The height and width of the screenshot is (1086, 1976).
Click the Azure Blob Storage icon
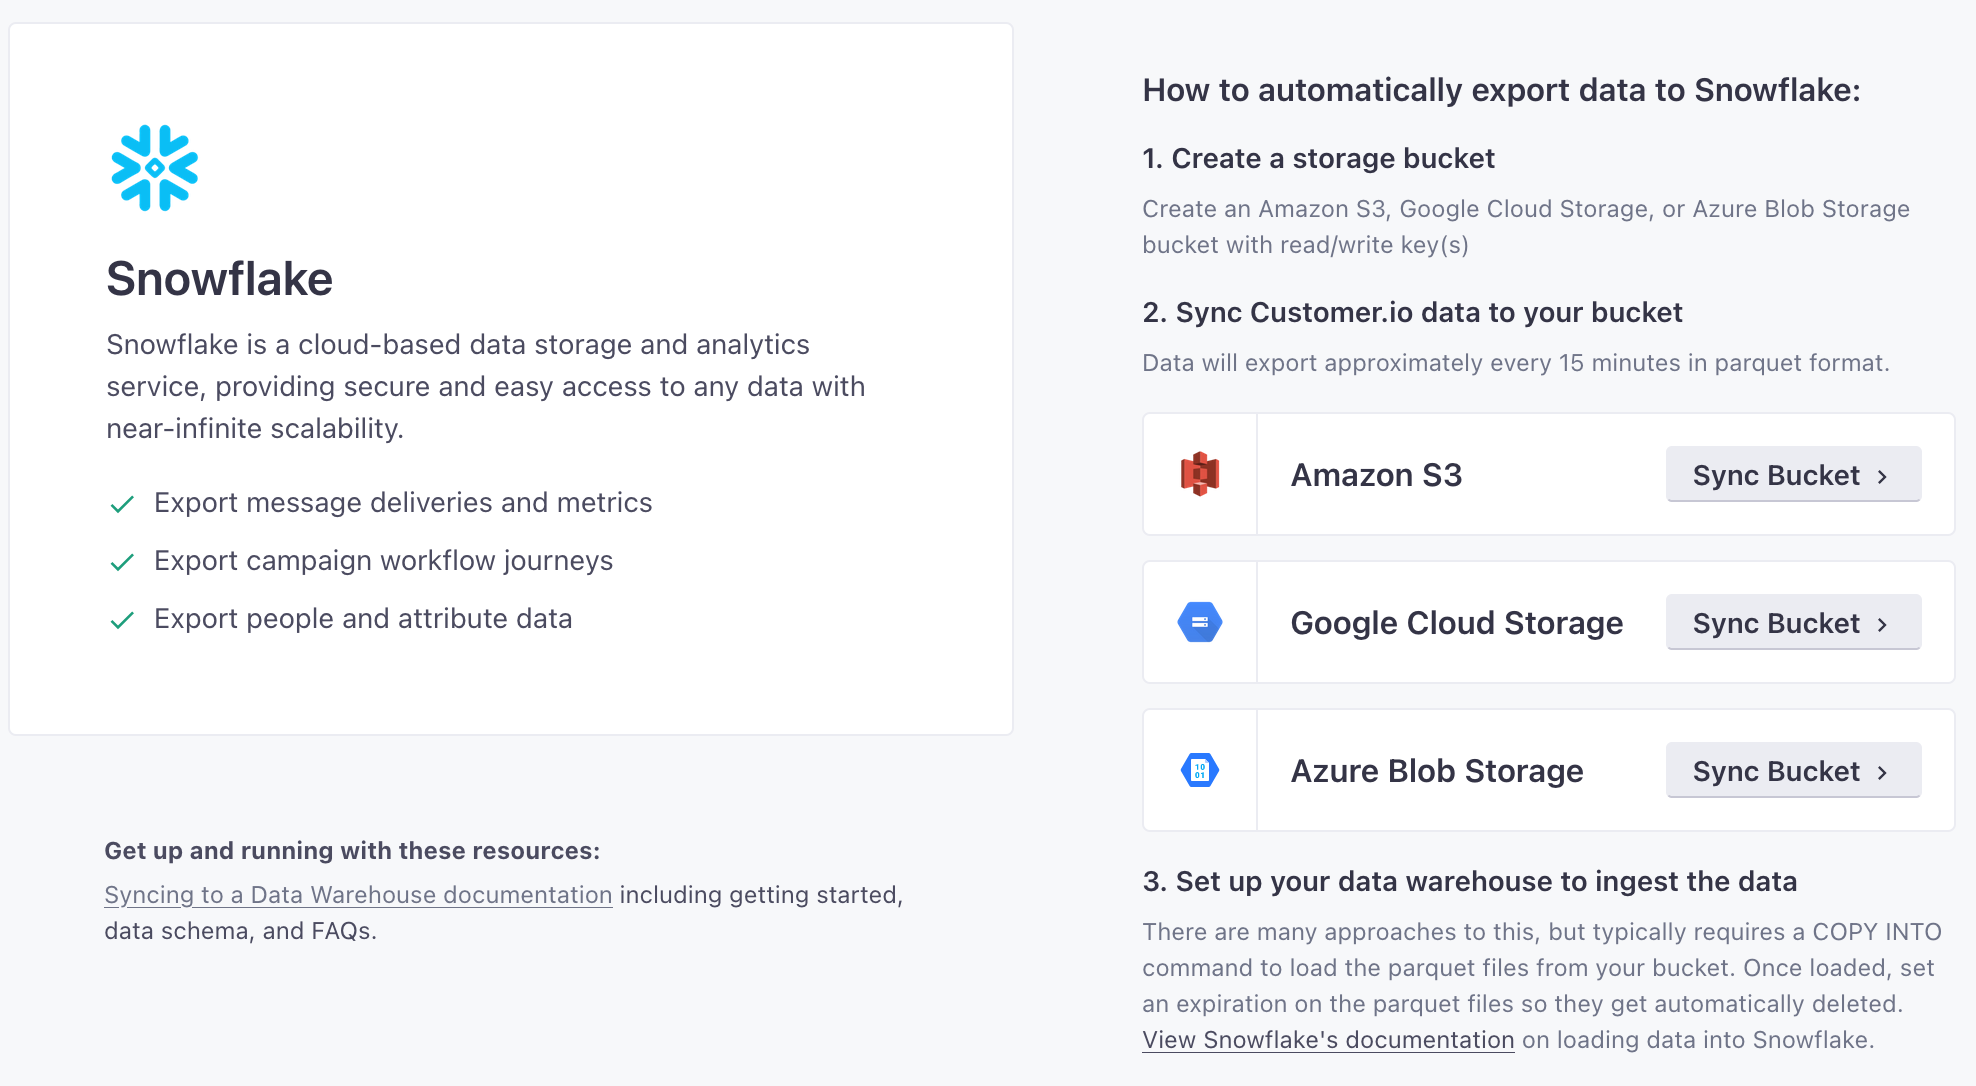[x=1200, y=770]
